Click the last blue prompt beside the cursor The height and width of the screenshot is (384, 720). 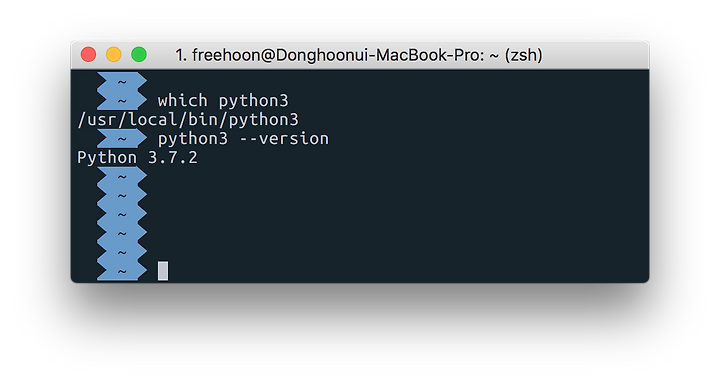click(122, 271)
